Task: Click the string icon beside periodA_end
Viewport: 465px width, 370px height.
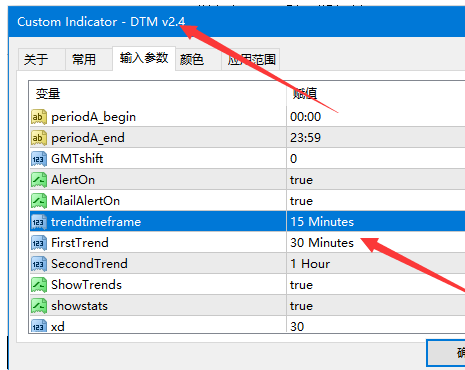Action: click(39, 138)
